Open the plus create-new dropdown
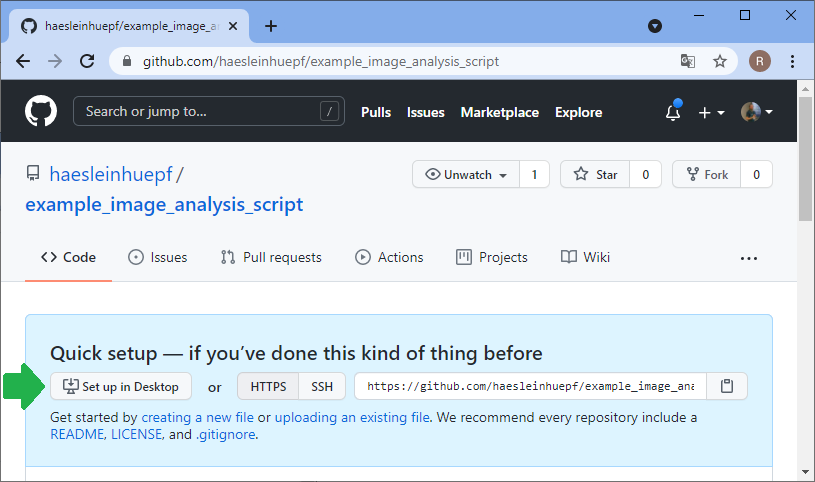 pos(711,113)
